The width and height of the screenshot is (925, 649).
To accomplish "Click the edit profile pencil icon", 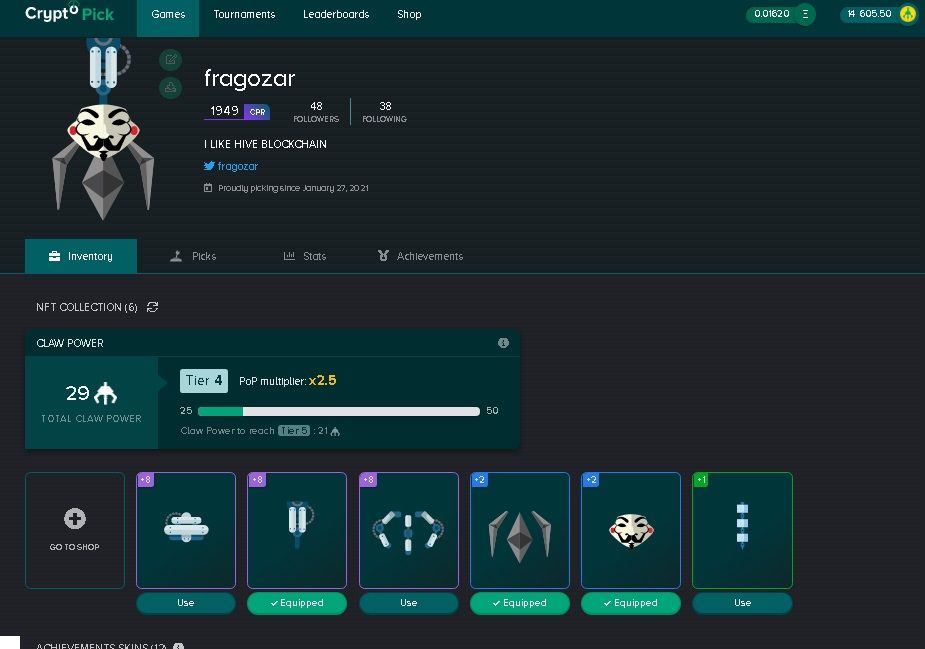I will coord(170,59).
